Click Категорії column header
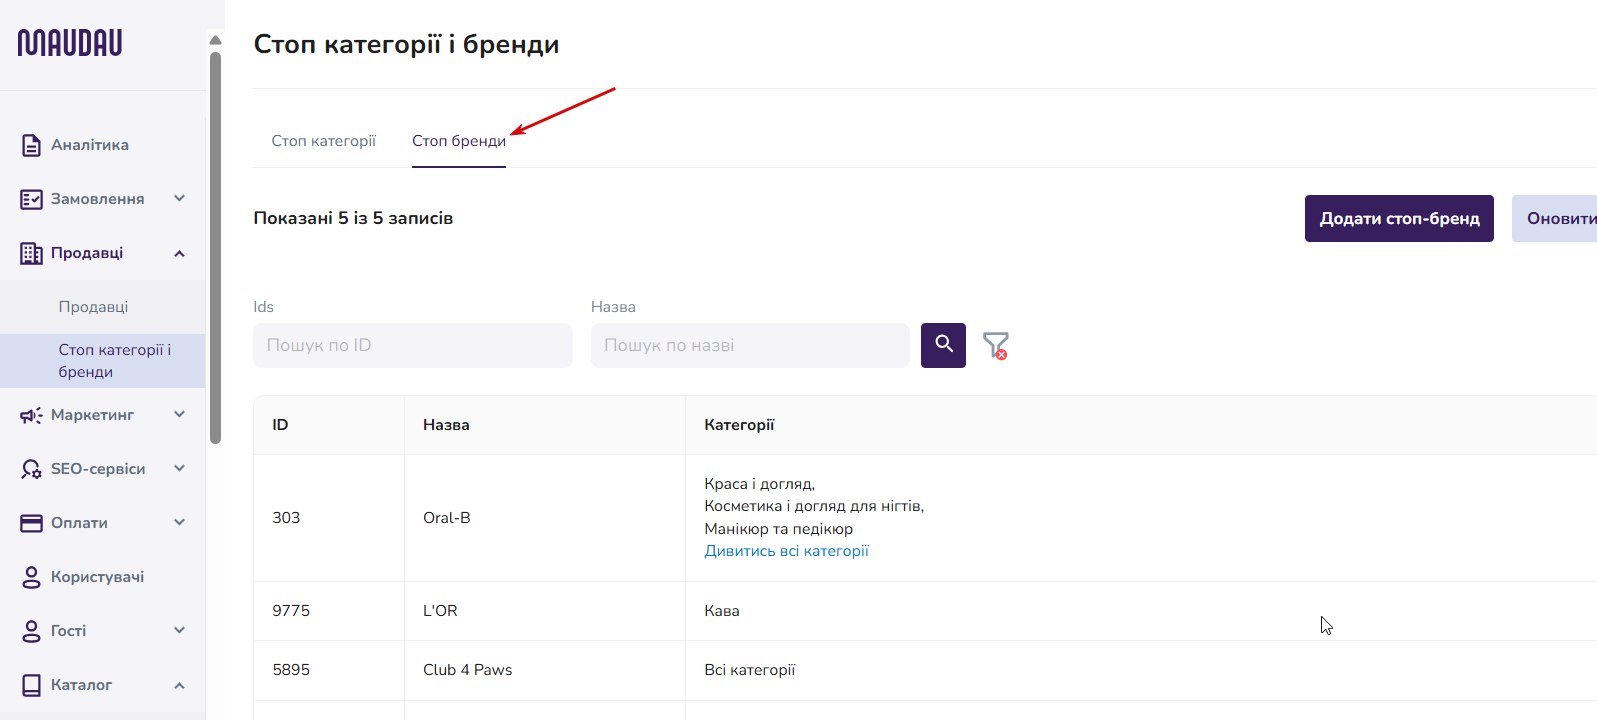The height and width of the screenshot is (720, 1597). tap(739, 425)
